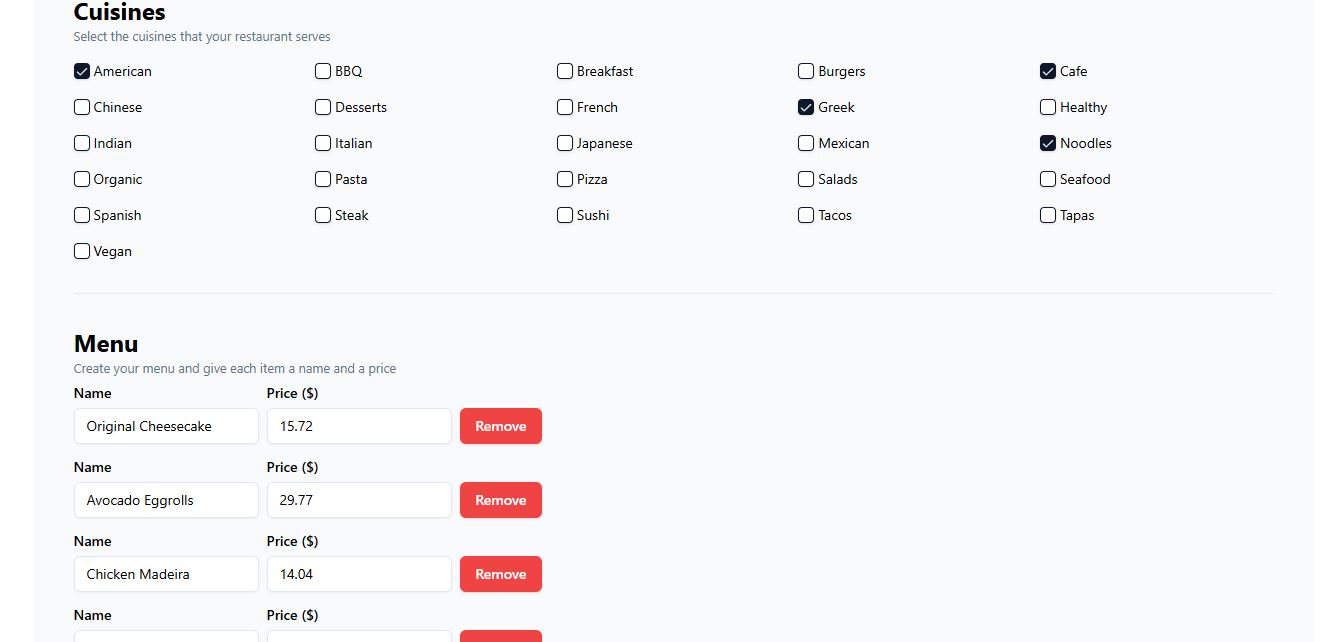The width and height of the screenshot is (1334, 642).
Task: Select the Chinese cuisine checkbox
Action: coord(82,107)
